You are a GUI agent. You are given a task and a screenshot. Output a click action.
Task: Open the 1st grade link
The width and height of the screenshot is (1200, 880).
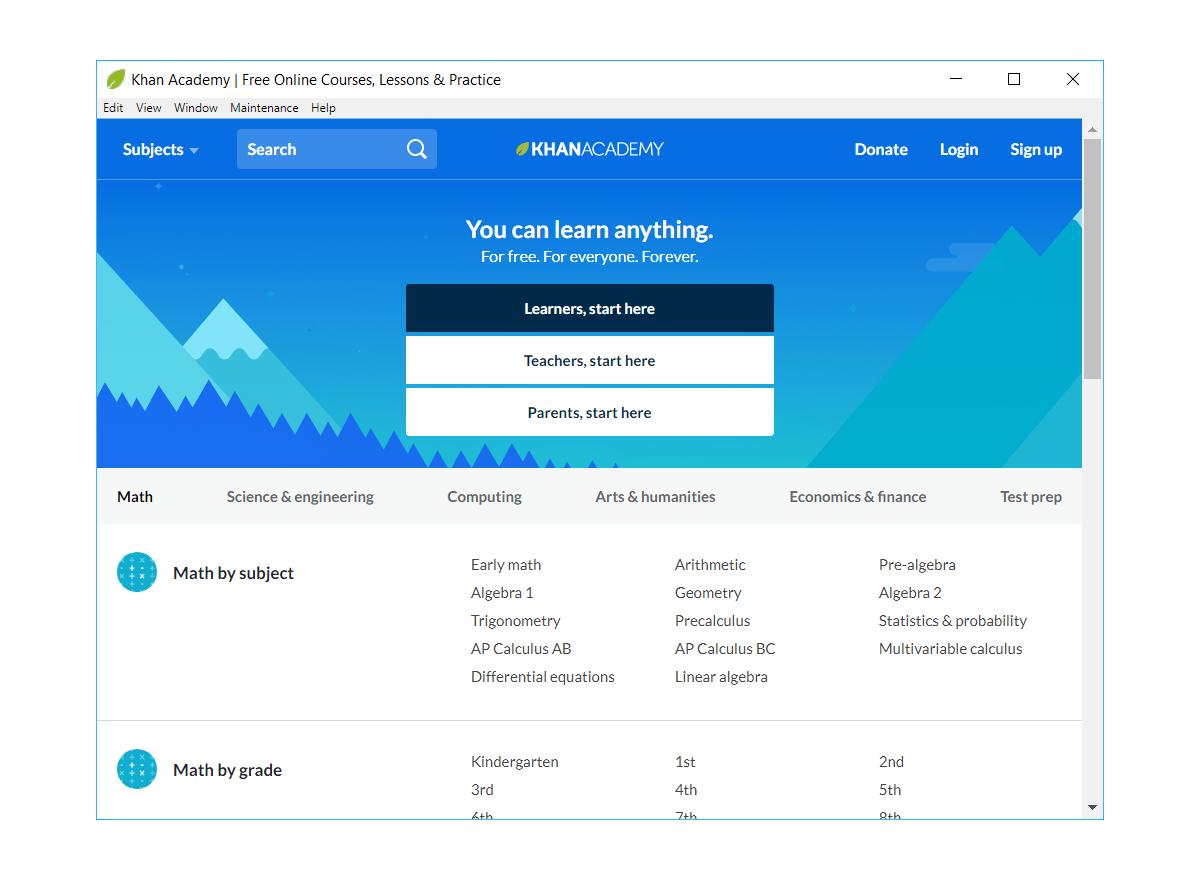(685, 762)
